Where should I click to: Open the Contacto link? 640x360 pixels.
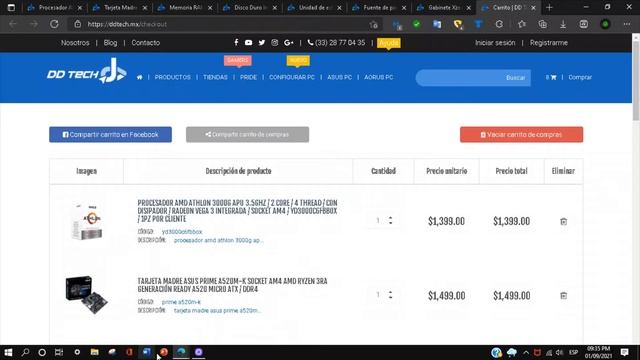(x=146, y=42)
